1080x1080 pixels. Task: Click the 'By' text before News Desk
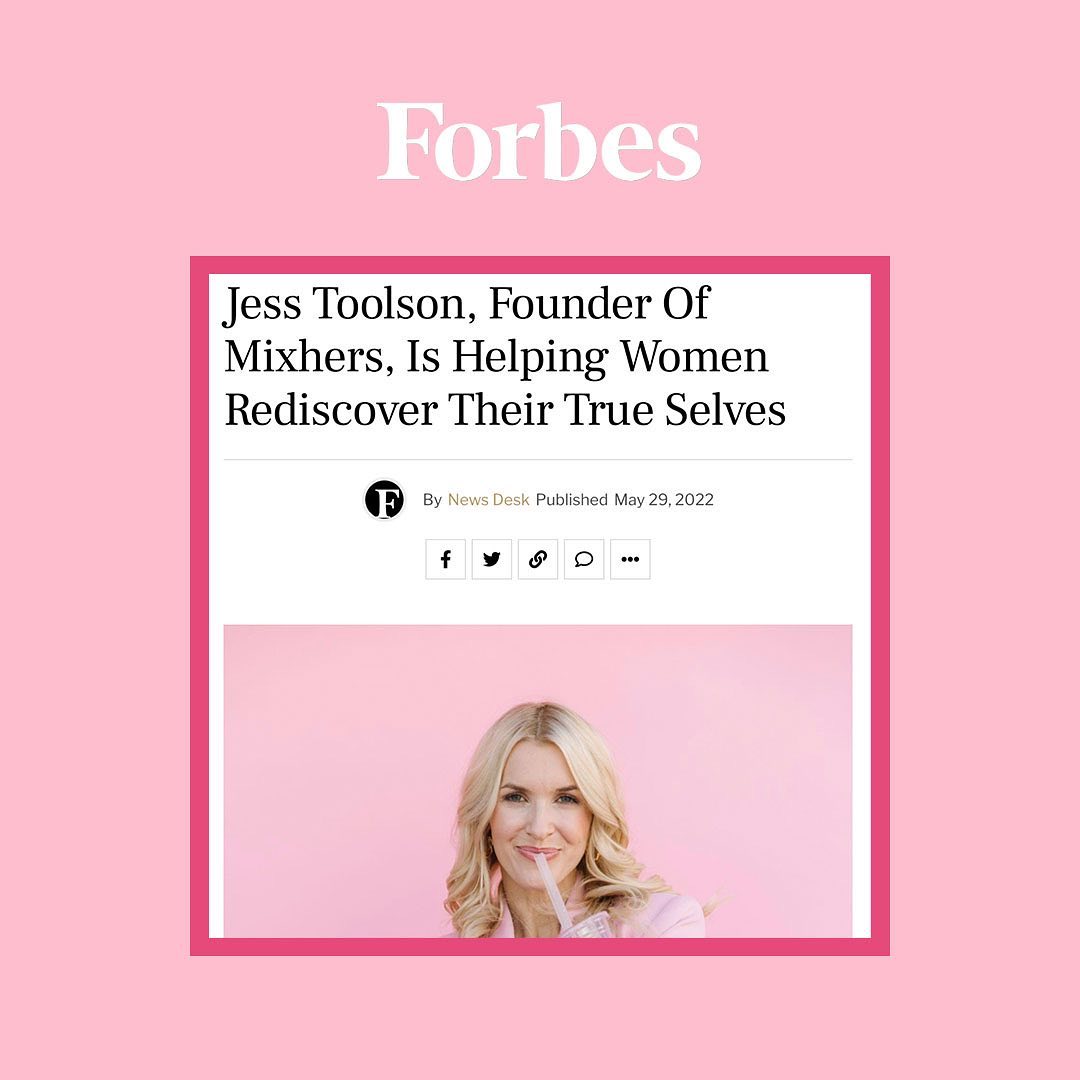(432, 499)
